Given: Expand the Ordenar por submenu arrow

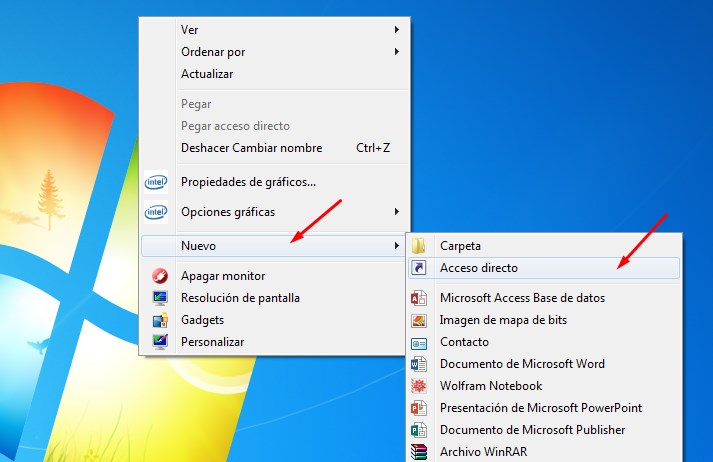Looking at the screenshot, I should pos(397,52).
